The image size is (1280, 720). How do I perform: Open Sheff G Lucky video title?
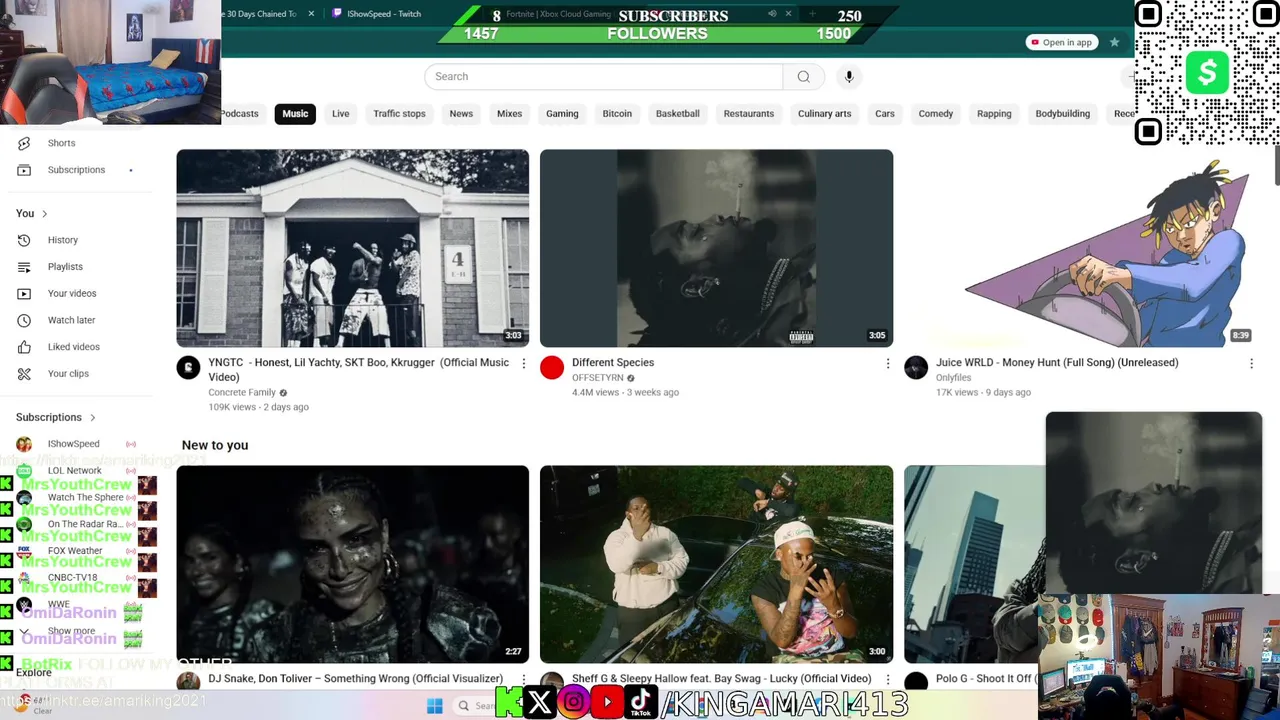[721, 679]
